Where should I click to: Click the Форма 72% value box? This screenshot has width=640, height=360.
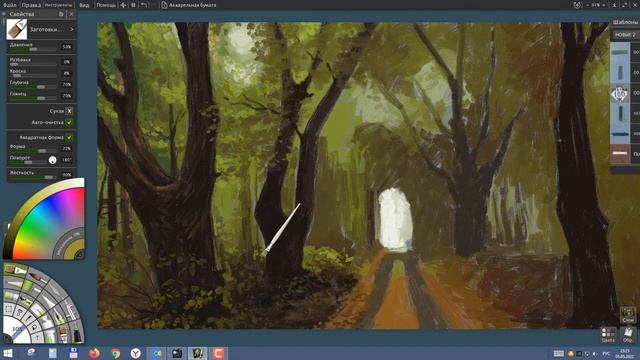67,149
